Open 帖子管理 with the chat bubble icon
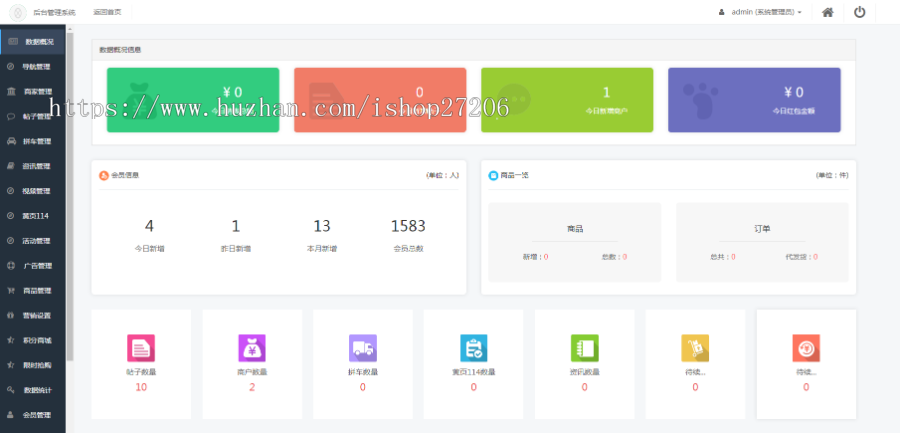The width and height of the screenshot is (900, 433). pyautogui.click(x=33, y=117)
